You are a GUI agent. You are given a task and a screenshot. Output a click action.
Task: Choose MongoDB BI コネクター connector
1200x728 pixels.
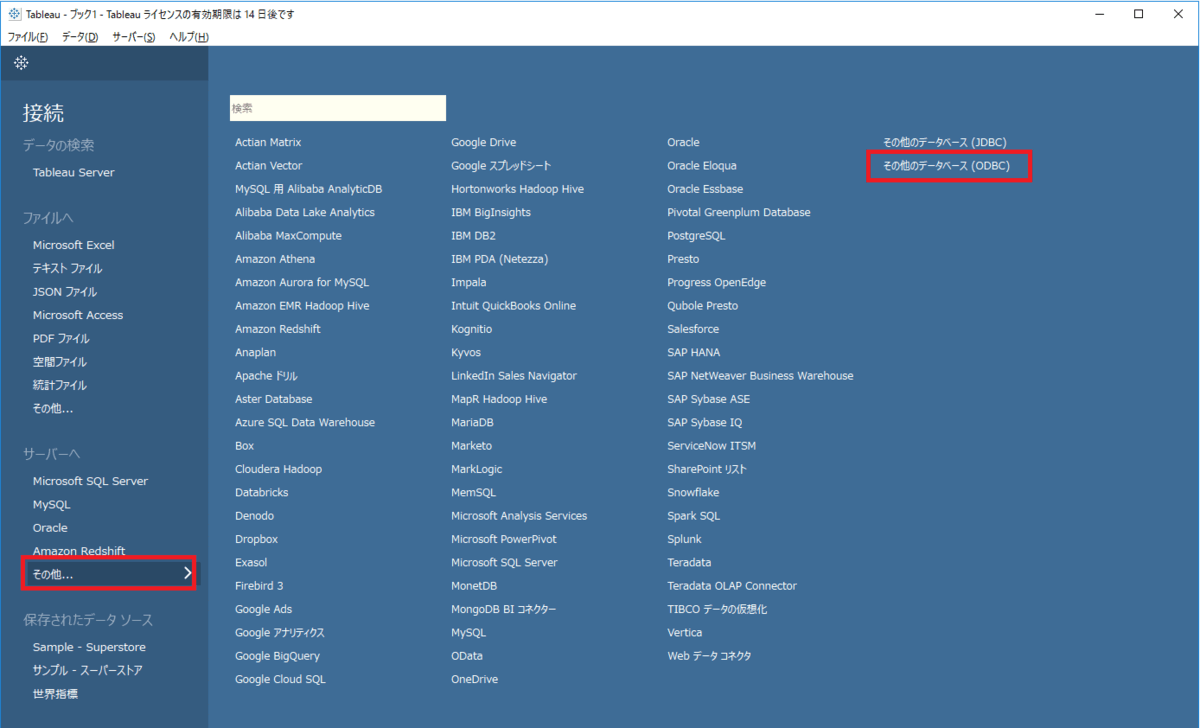504,609
